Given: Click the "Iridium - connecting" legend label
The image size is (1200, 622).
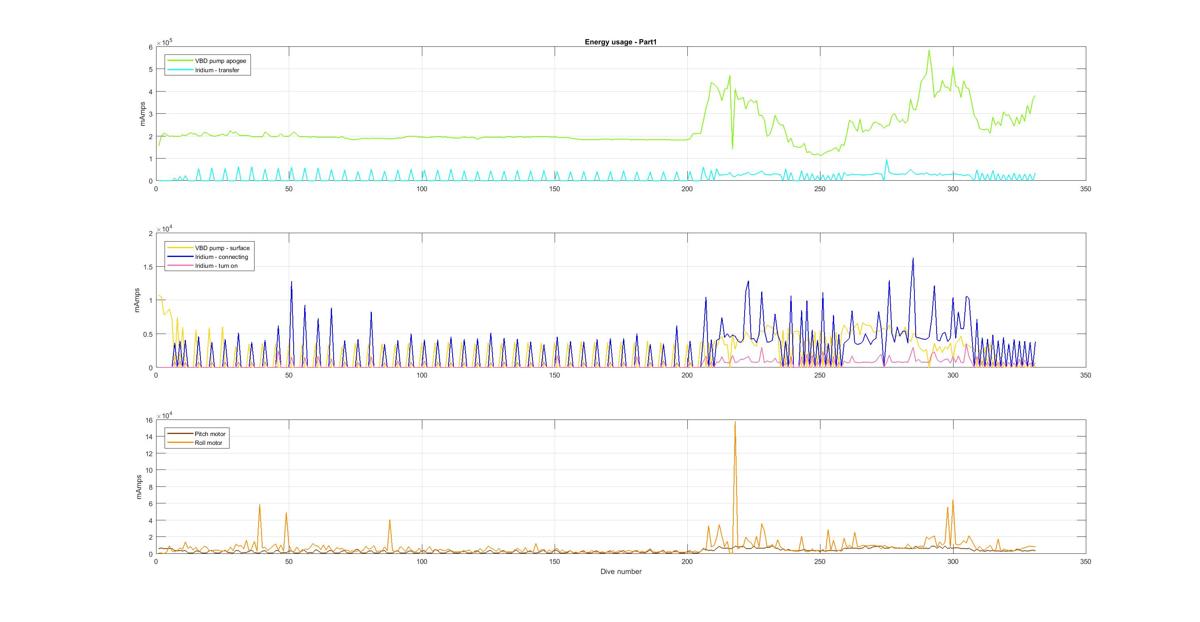Looking at the screenshot, I should [222, 257].
